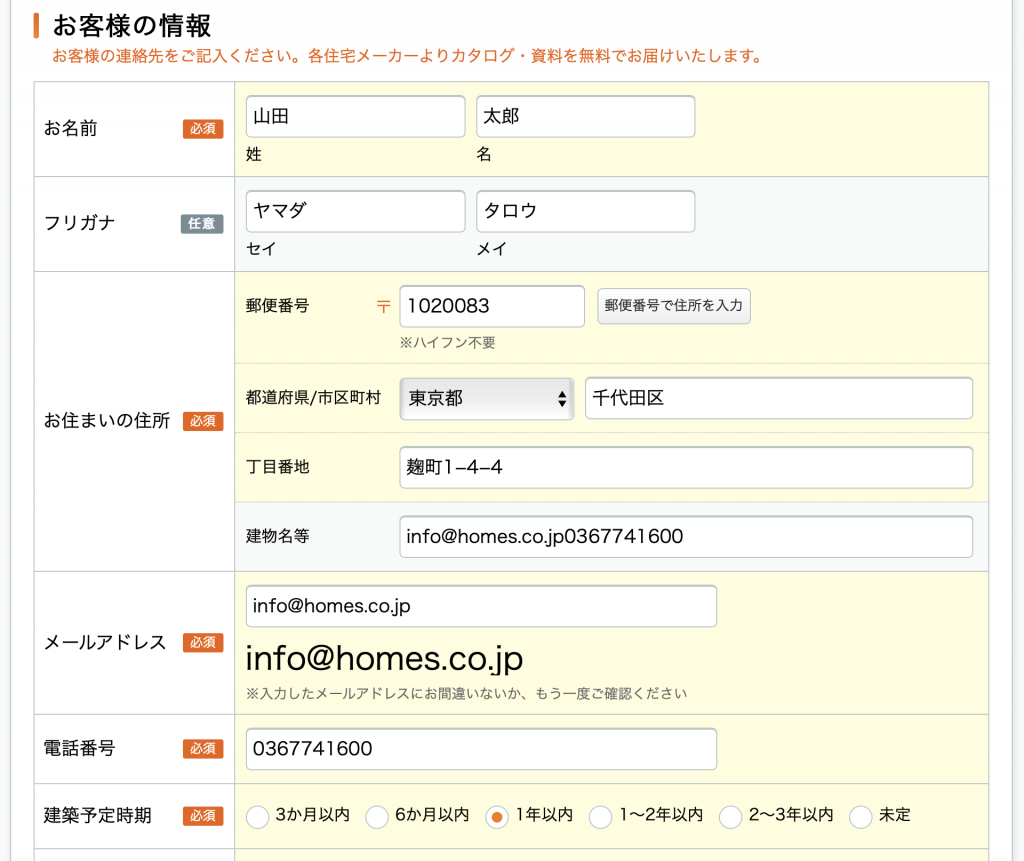Click the 建物名等 building name field

click(686, 536)
